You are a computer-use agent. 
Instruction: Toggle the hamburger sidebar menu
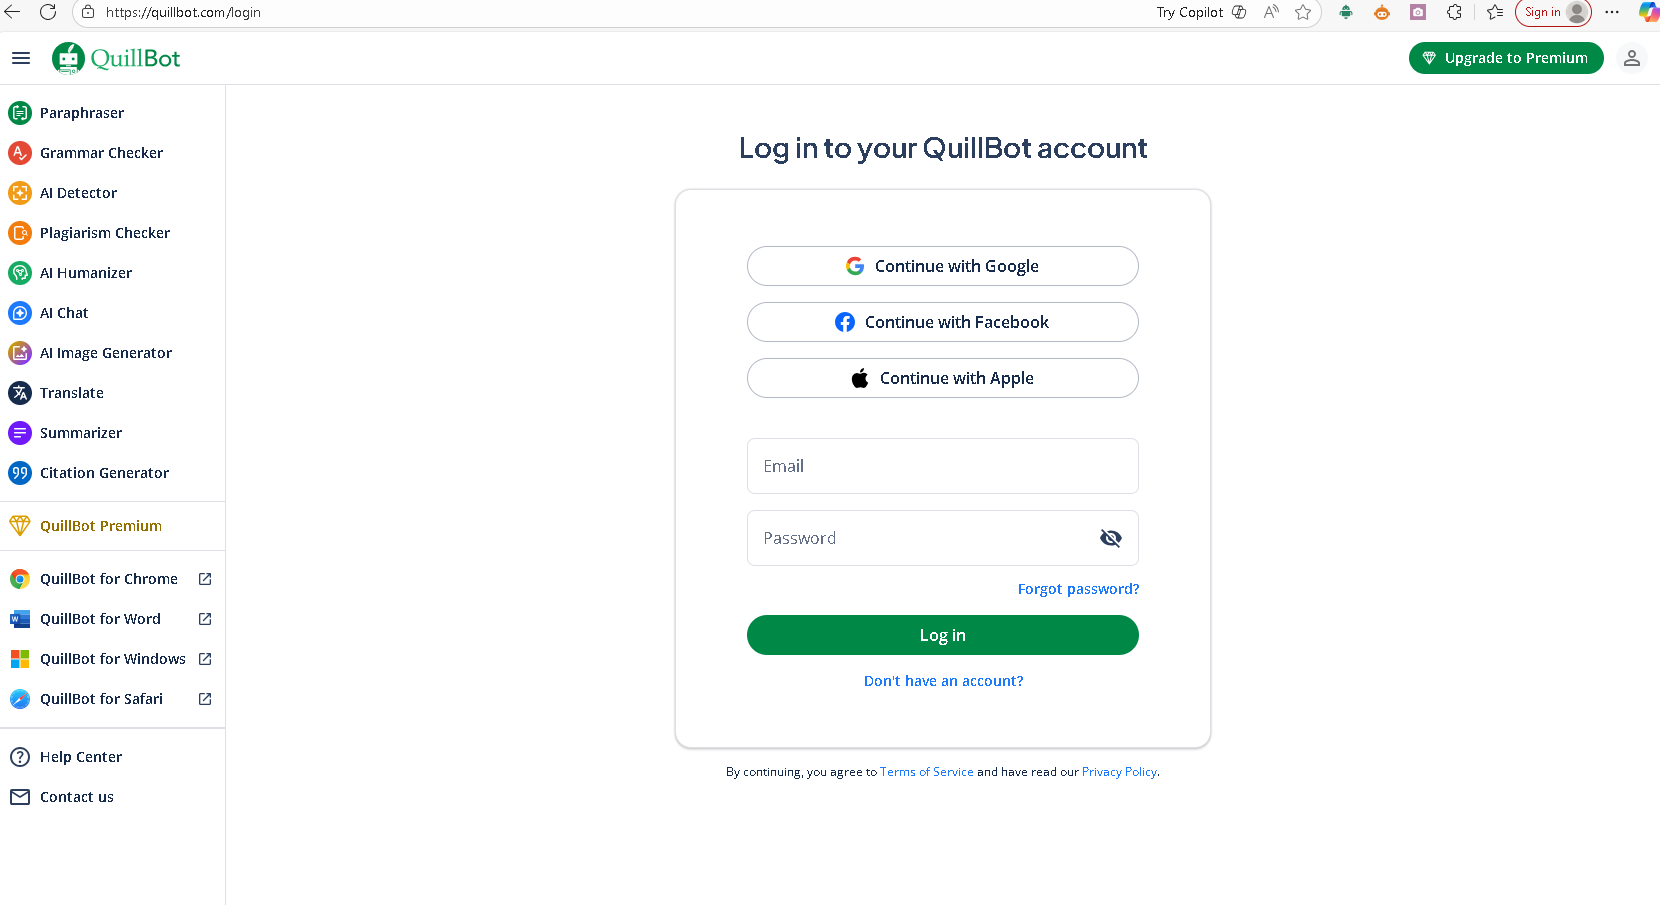[21, 58]
